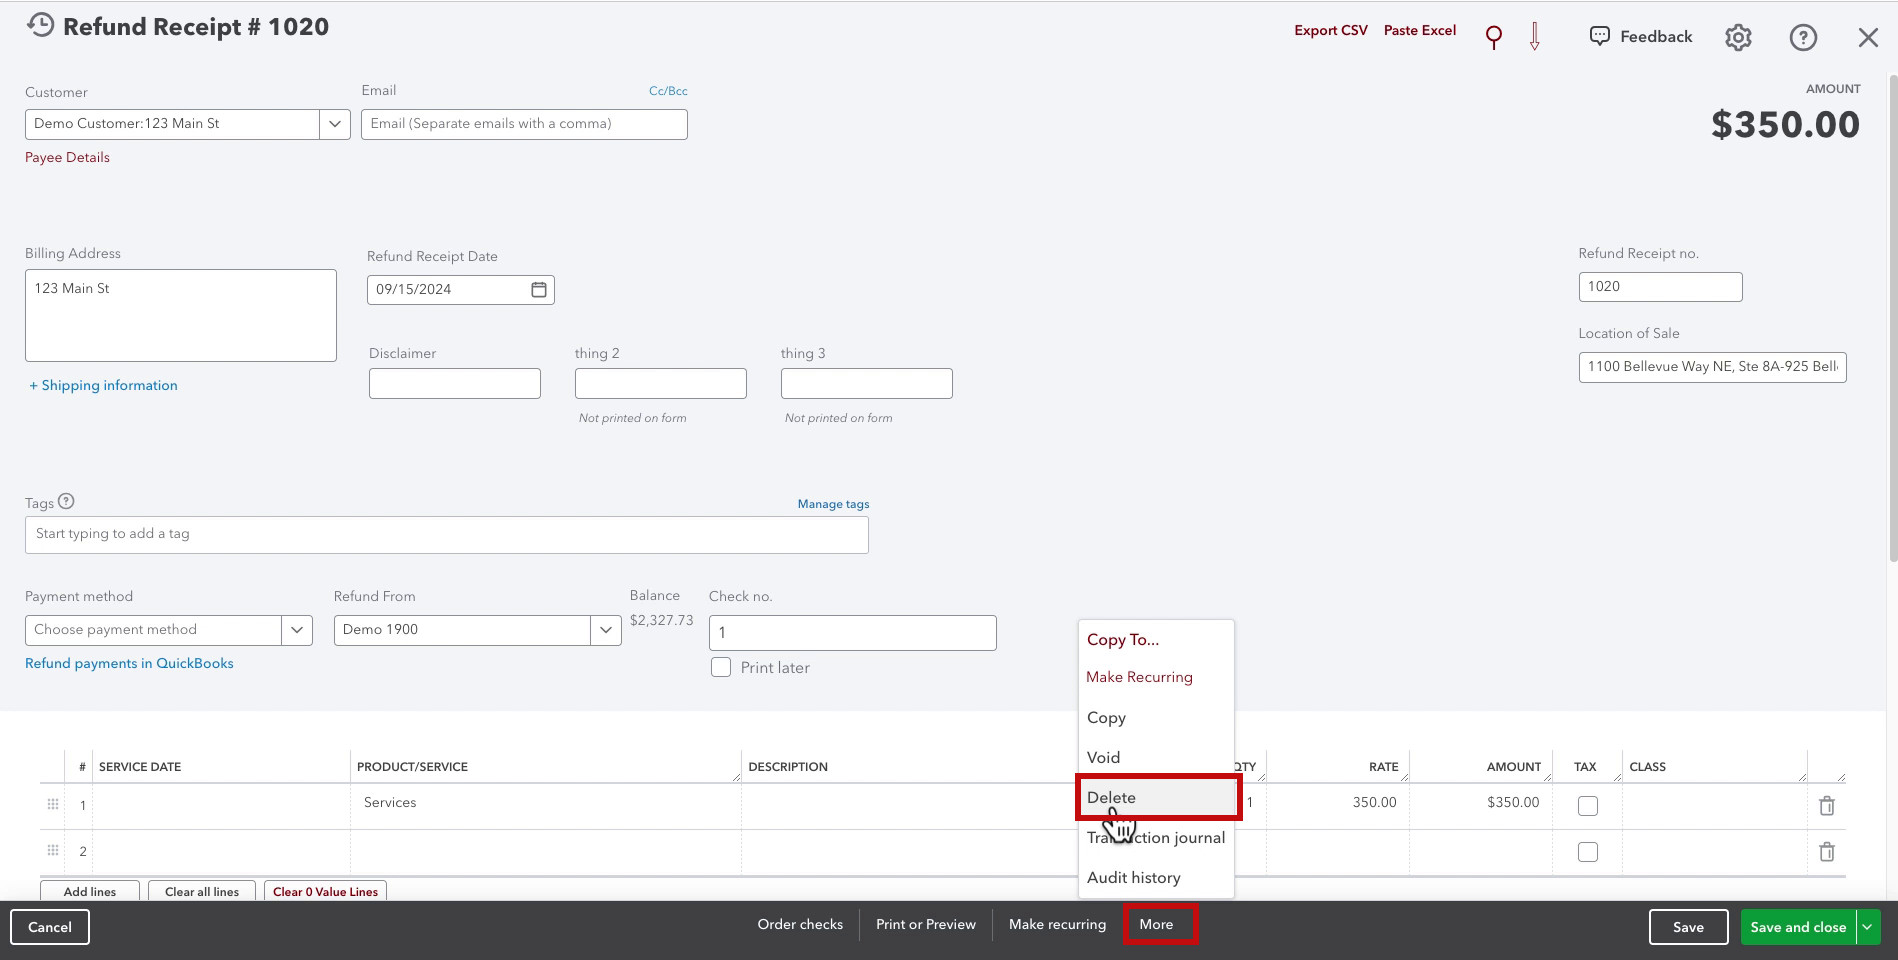Click the Services product cell

tap(546, 805)
